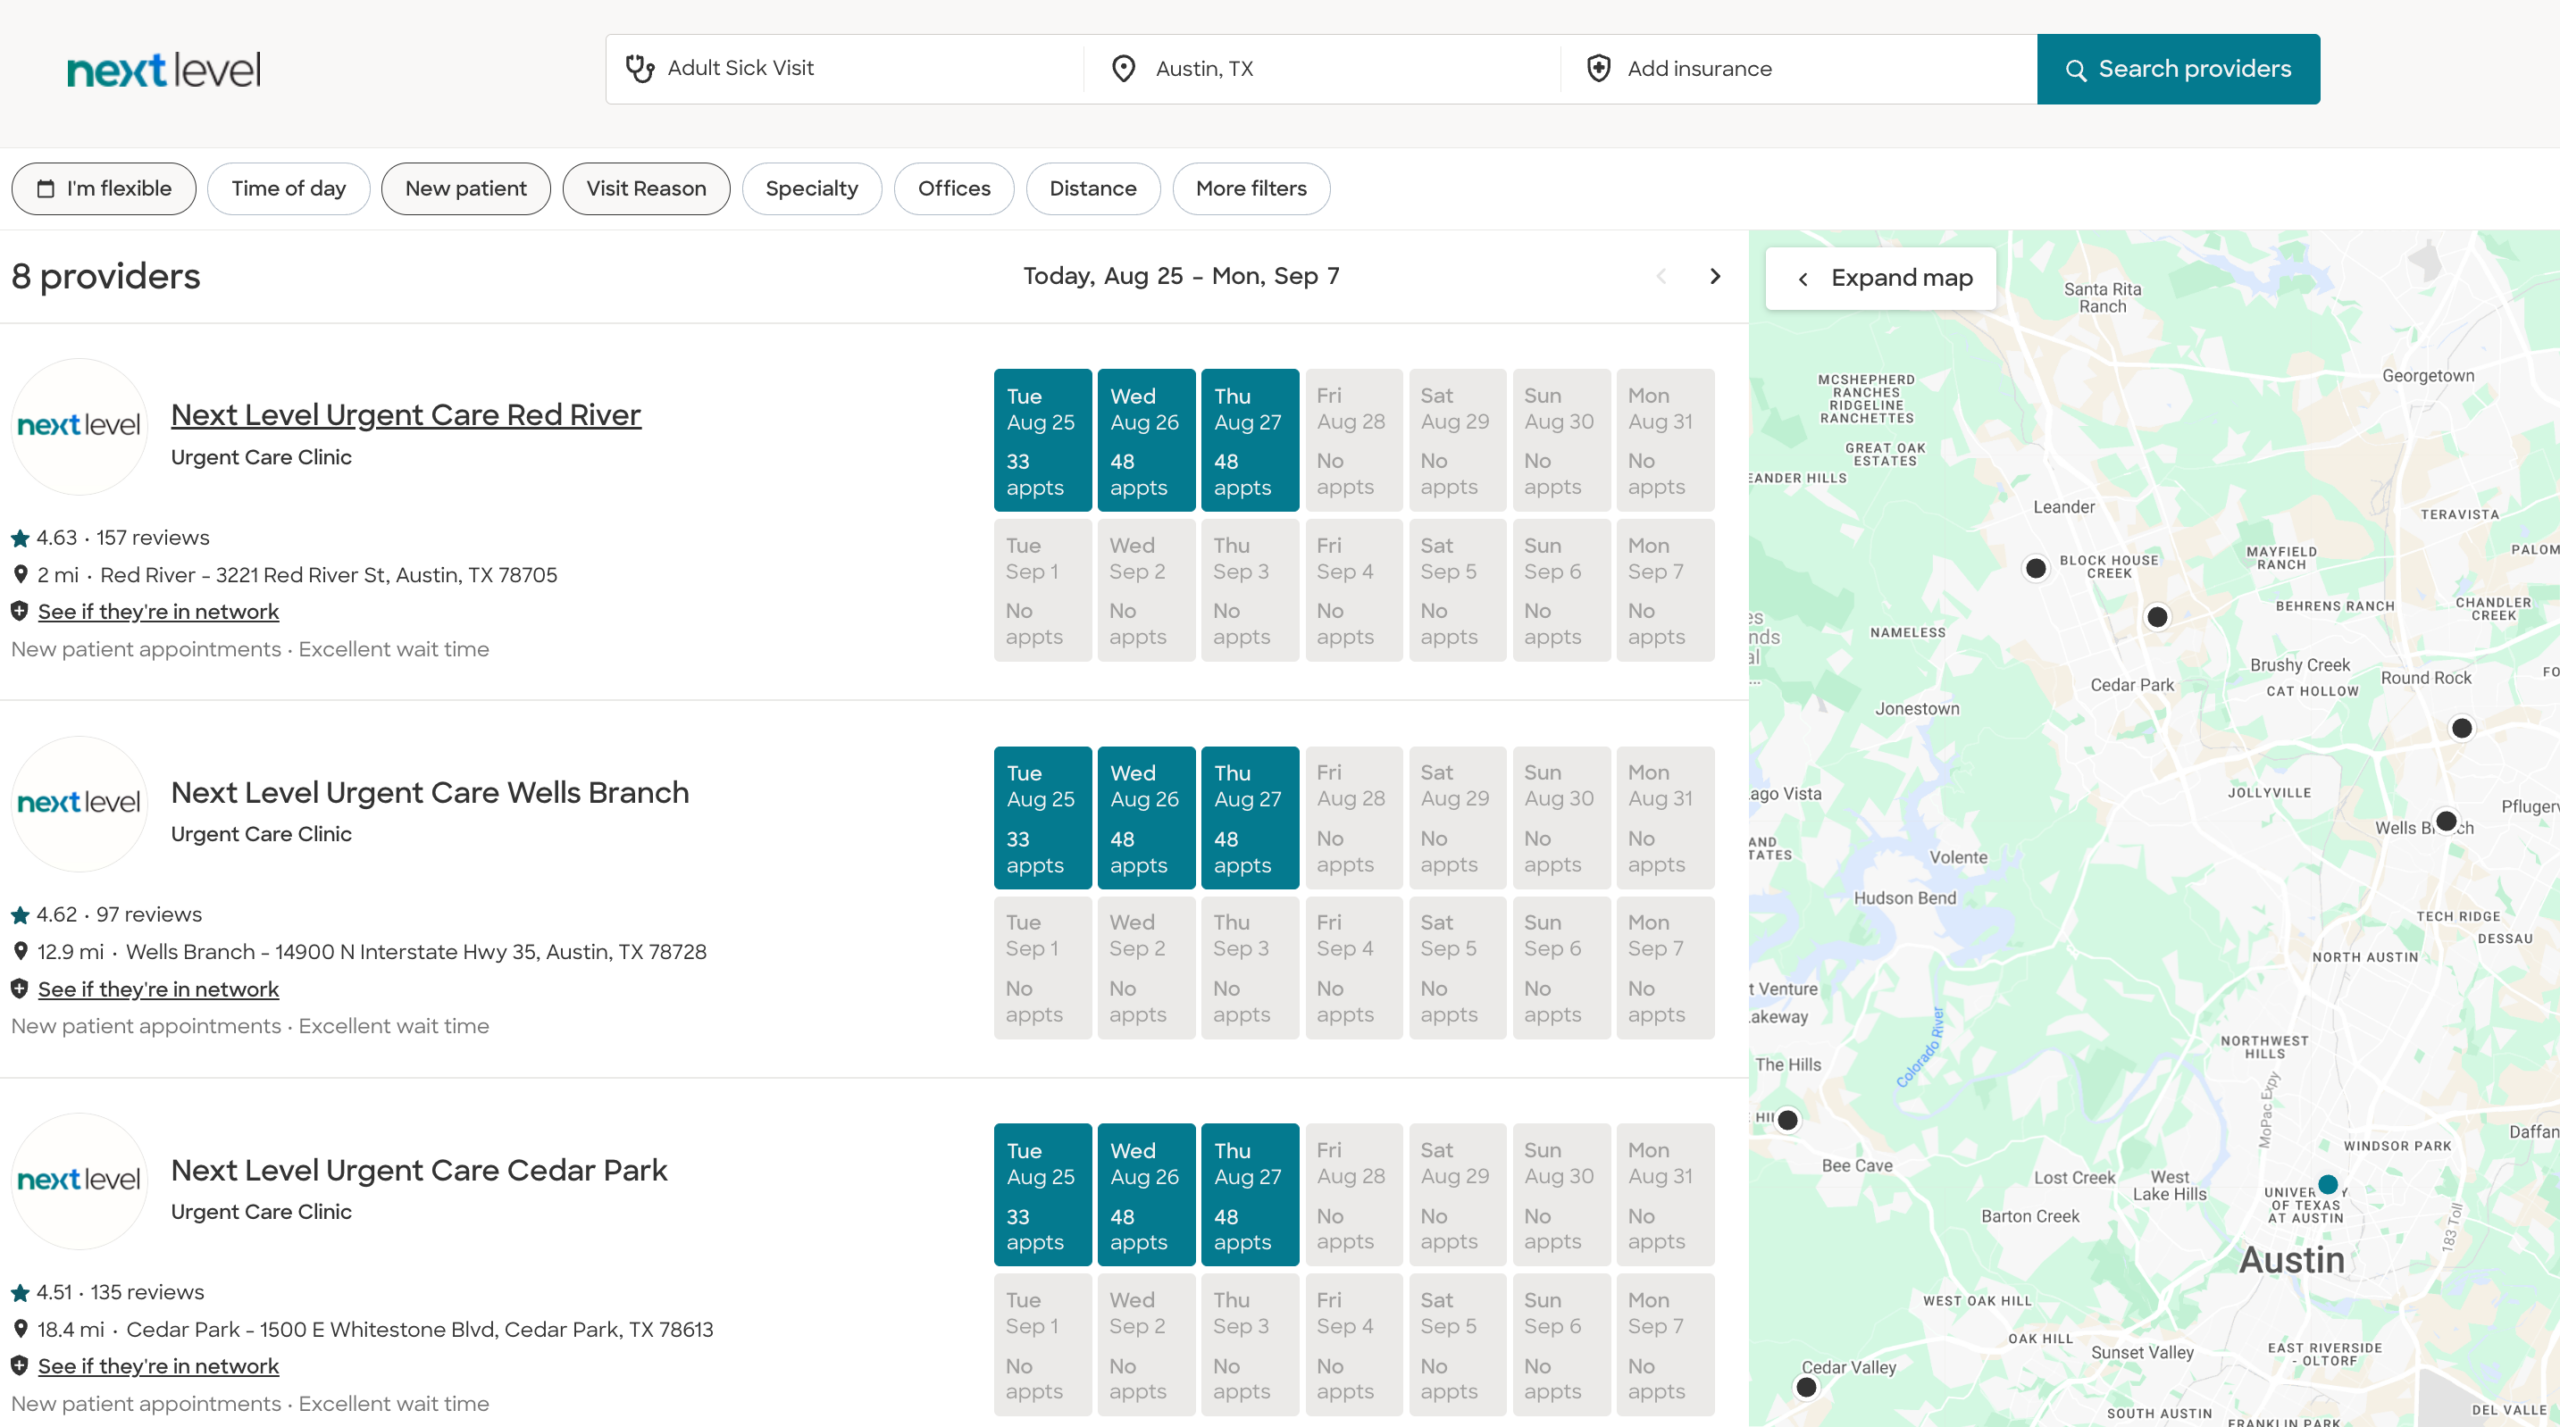Viewport: 2560px width, 1427px height.
Task: Open the Visit Reason filter
Action: pyautogui.click(x=646, y=189)
